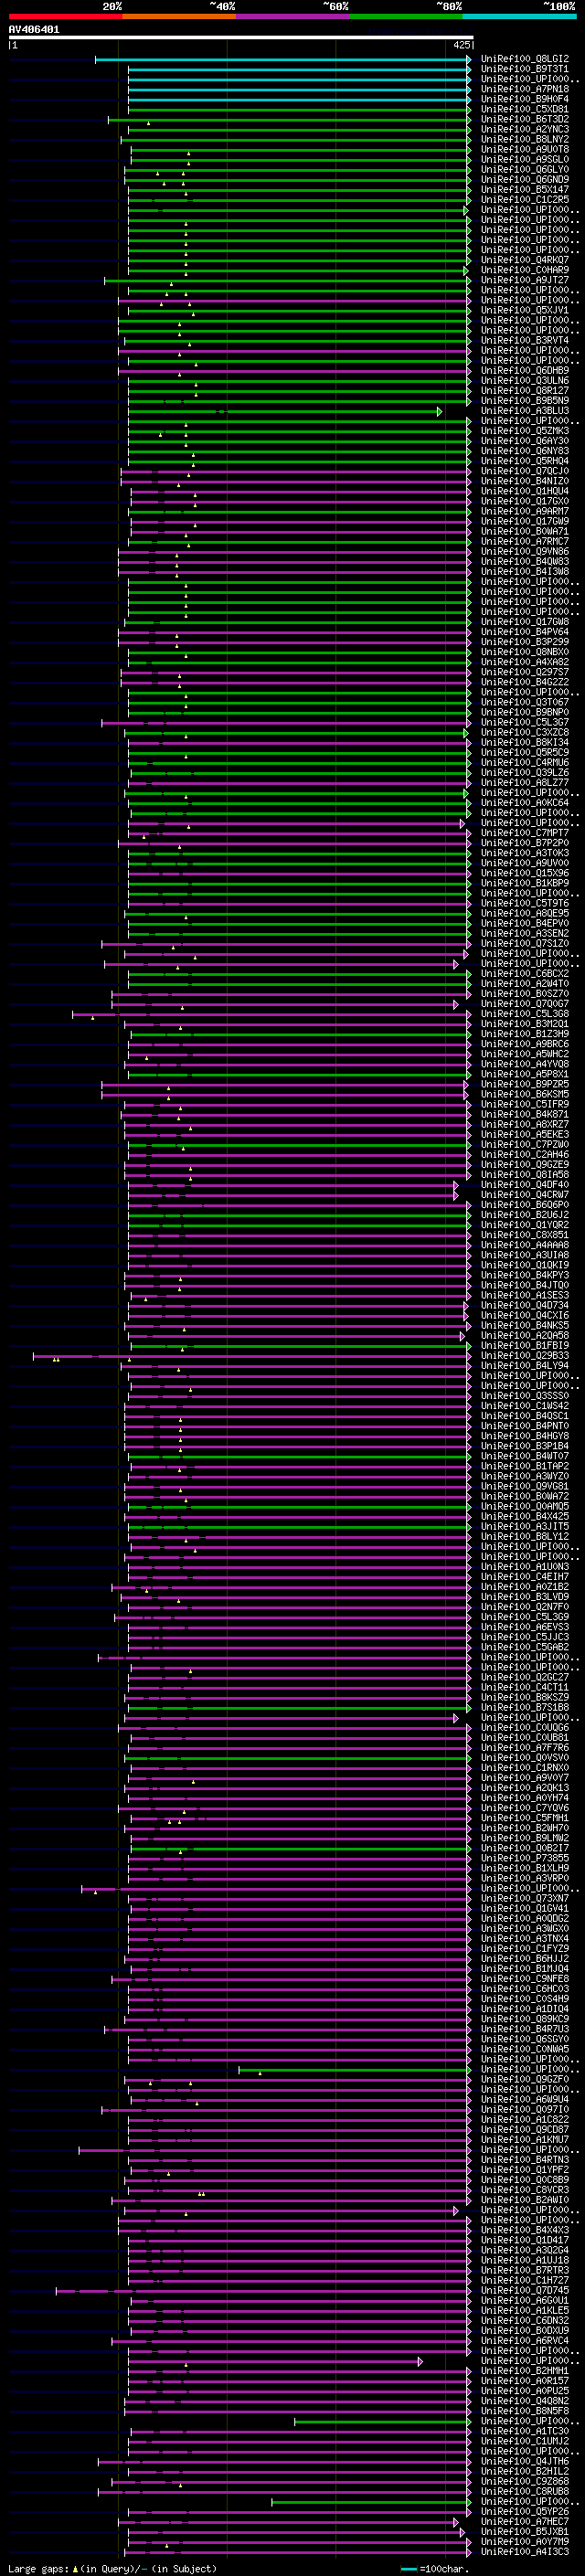Viewport: 585px width, 2576px height.
Task: Click the UniRef100_Q7Q0G7 hit label
Action: coord(525,1004)
